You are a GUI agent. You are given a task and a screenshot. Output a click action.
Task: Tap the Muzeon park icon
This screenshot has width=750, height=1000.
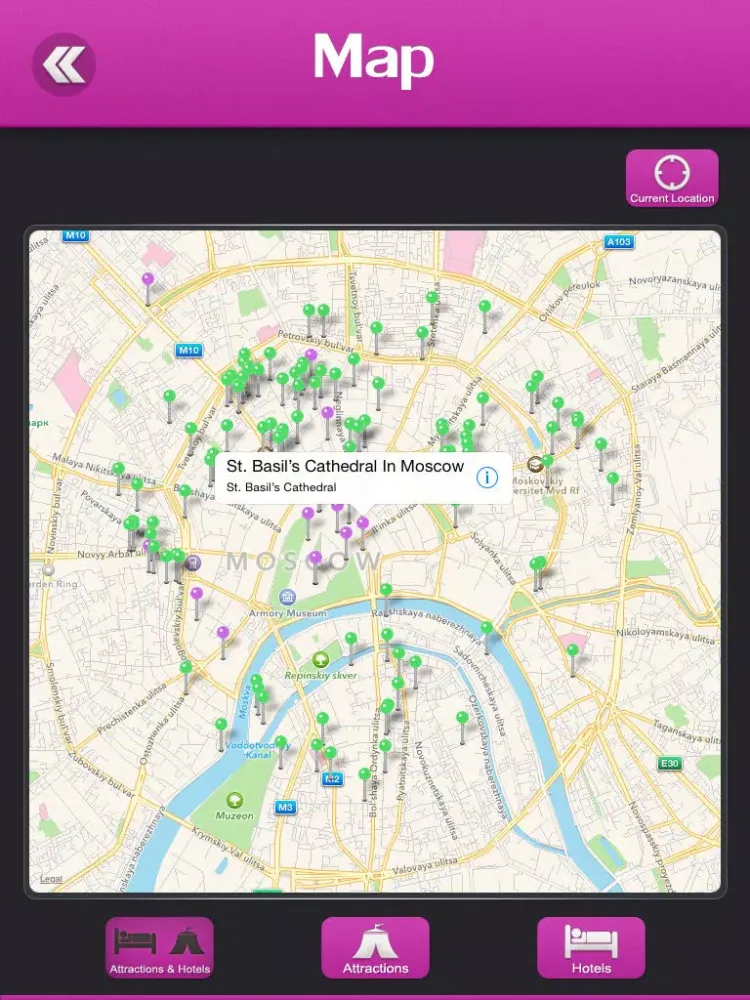coord(234,800)
